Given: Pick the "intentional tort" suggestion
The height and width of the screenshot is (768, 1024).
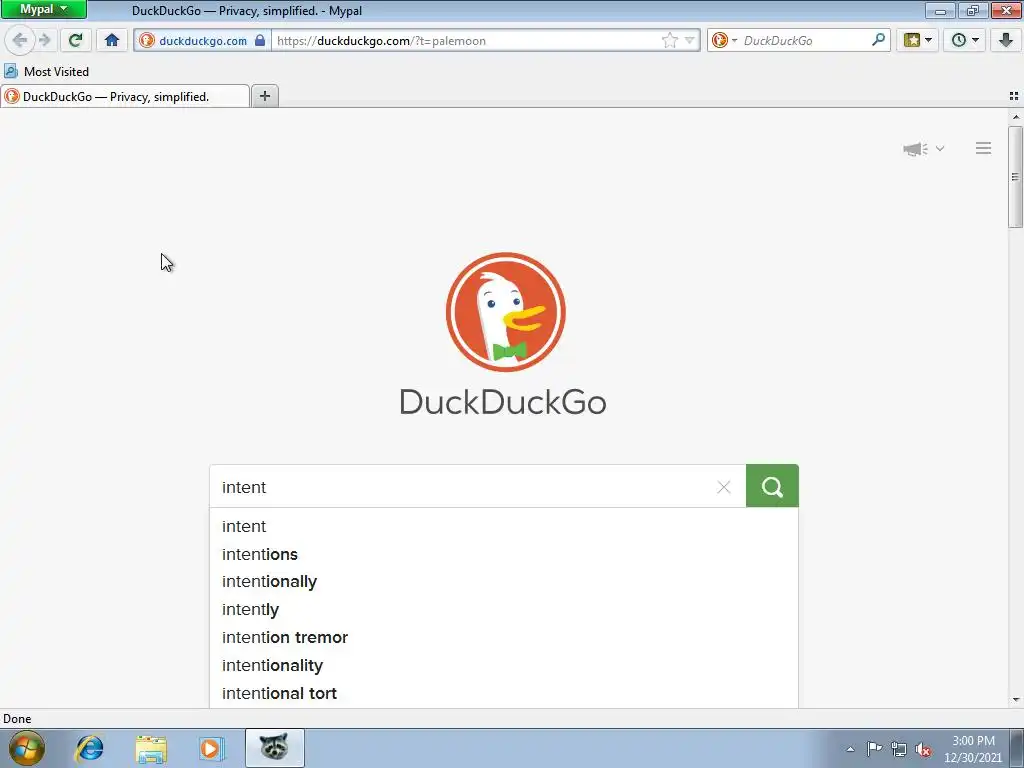Looking at the screenshot, I should [504, 694].
